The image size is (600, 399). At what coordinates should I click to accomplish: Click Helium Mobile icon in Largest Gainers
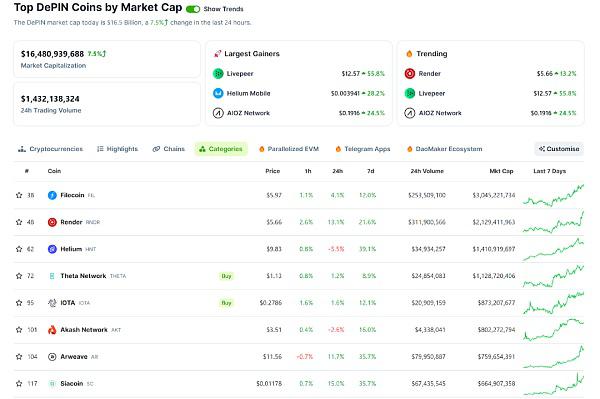pos(218,93)
